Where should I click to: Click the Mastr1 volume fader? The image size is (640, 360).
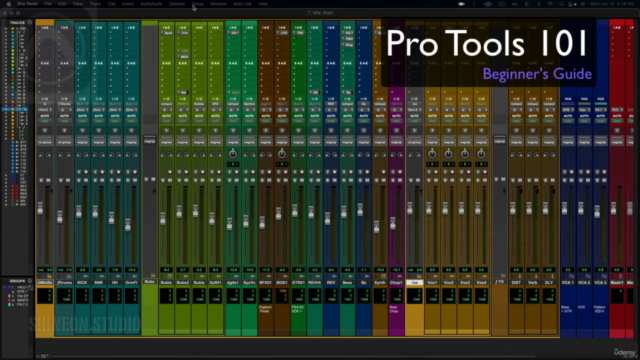click(613, 209)
